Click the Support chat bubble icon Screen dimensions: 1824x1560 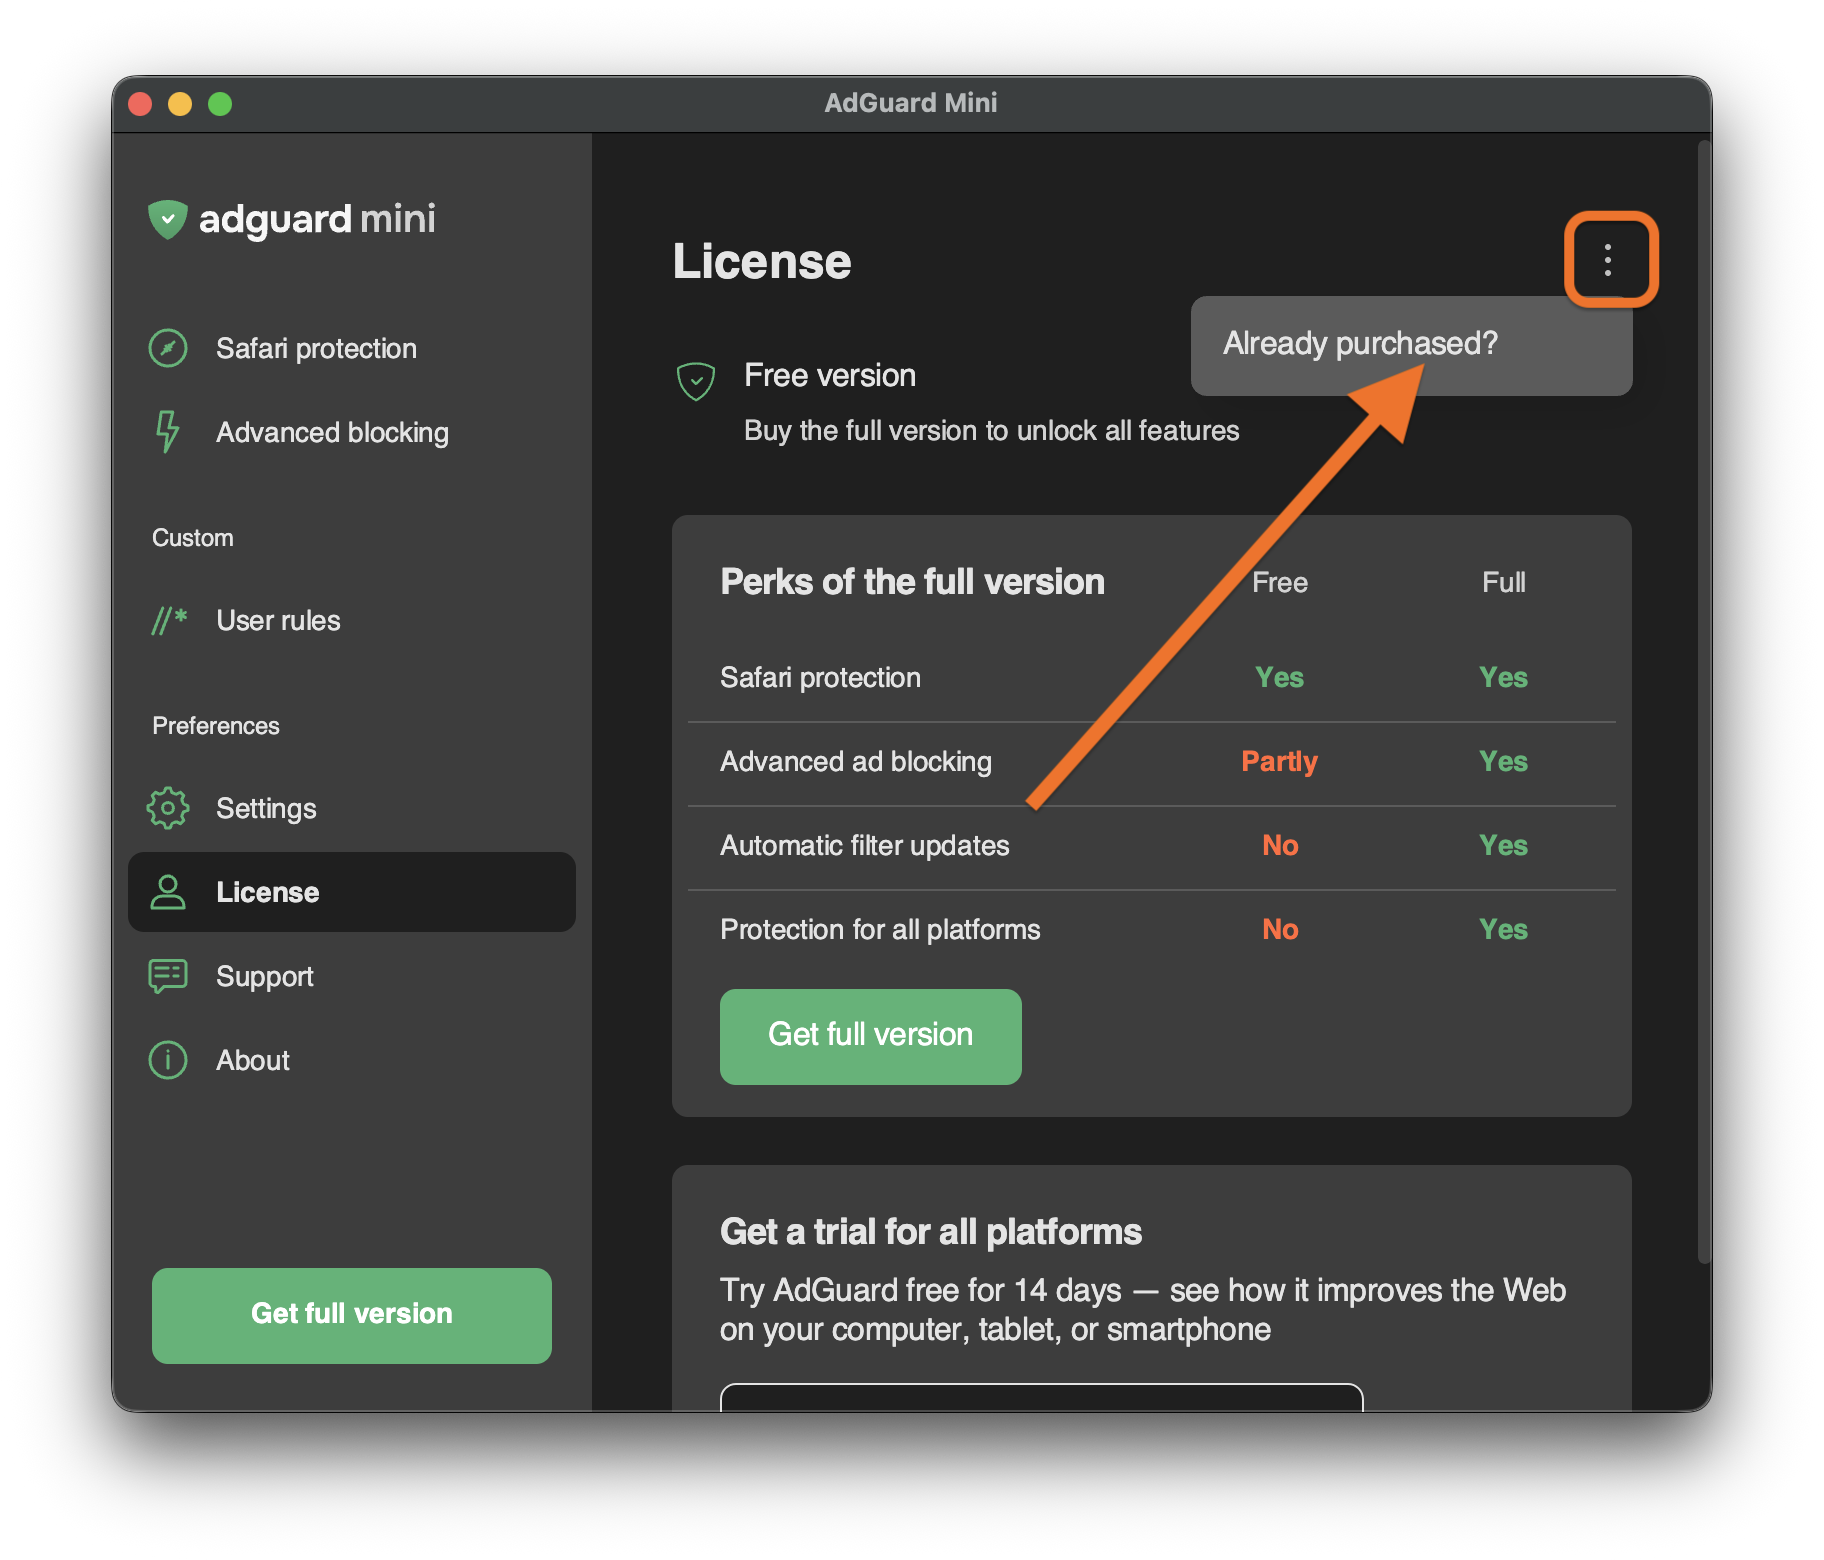click(168, 976)
